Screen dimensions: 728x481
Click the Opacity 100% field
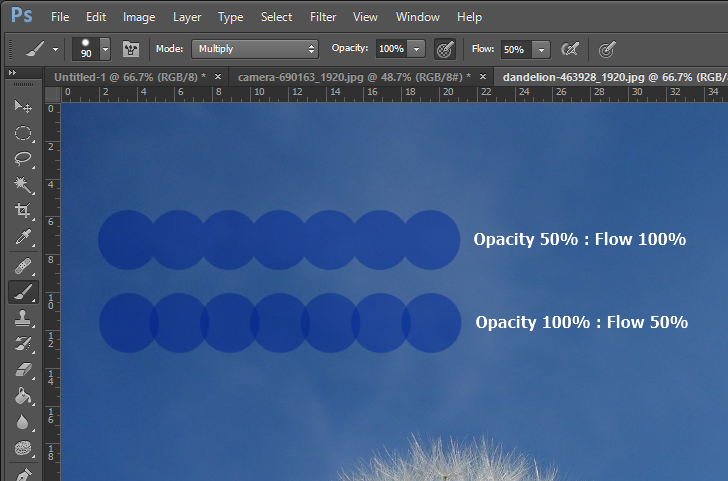pos(391,49)
